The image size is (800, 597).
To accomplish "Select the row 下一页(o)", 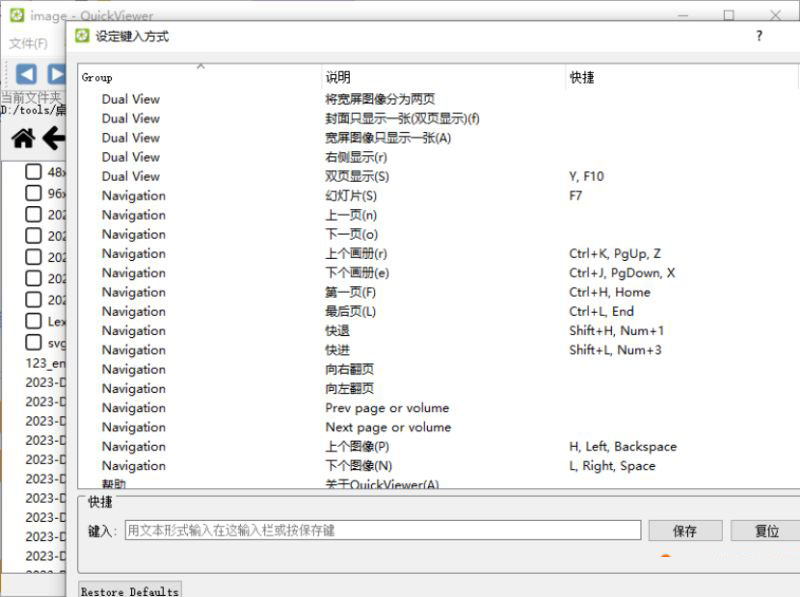I will click(x=439, y=234).
